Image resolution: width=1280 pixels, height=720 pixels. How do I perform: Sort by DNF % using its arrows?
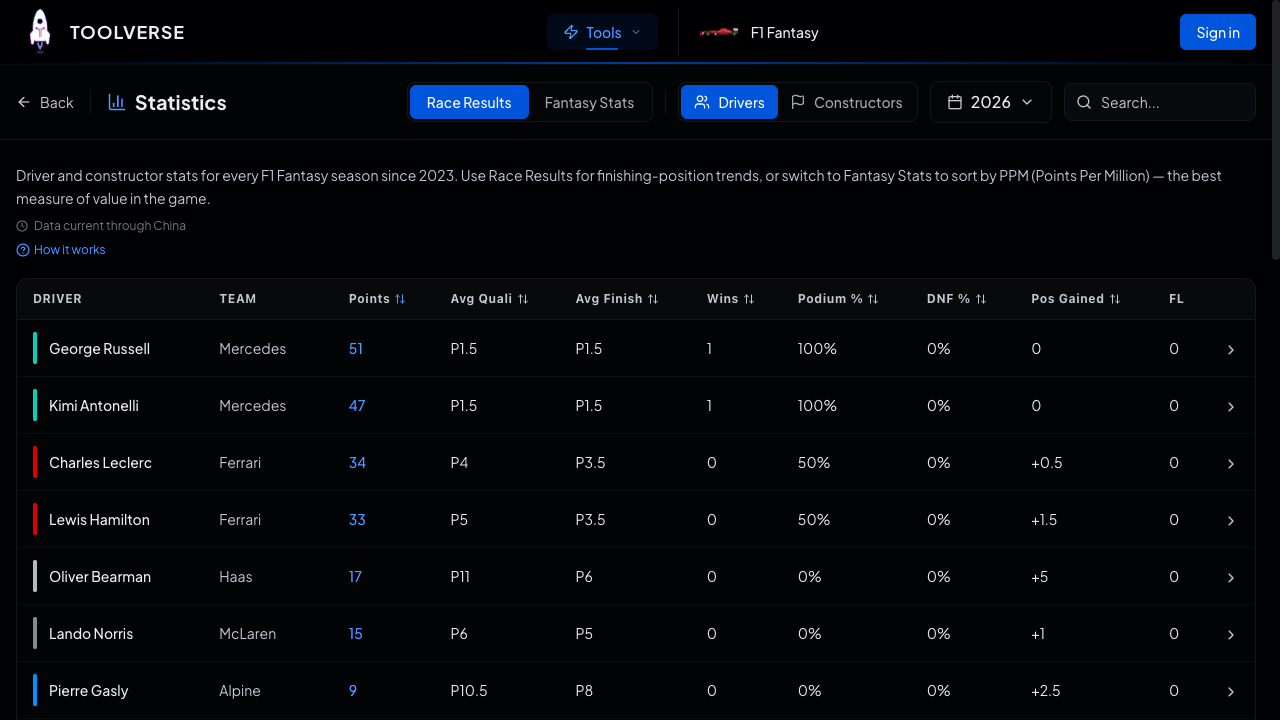tap(981, 299)
